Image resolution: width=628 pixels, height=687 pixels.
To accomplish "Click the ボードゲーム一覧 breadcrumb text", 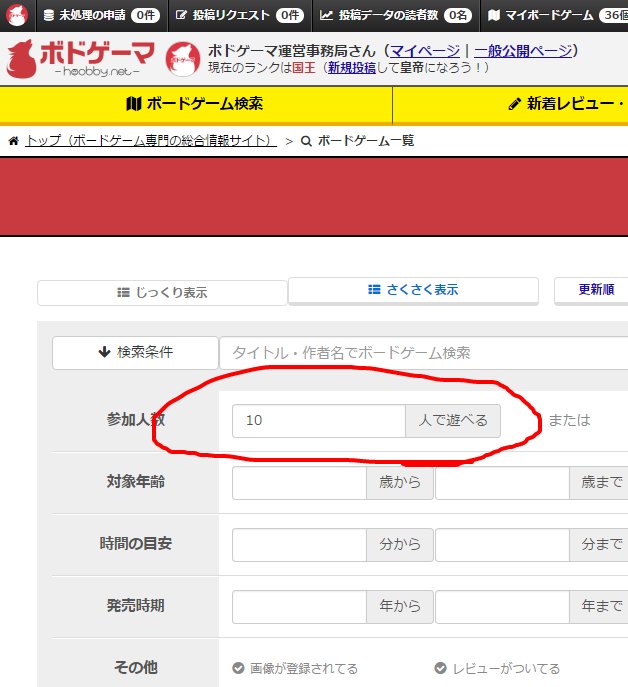I will 366,141.
